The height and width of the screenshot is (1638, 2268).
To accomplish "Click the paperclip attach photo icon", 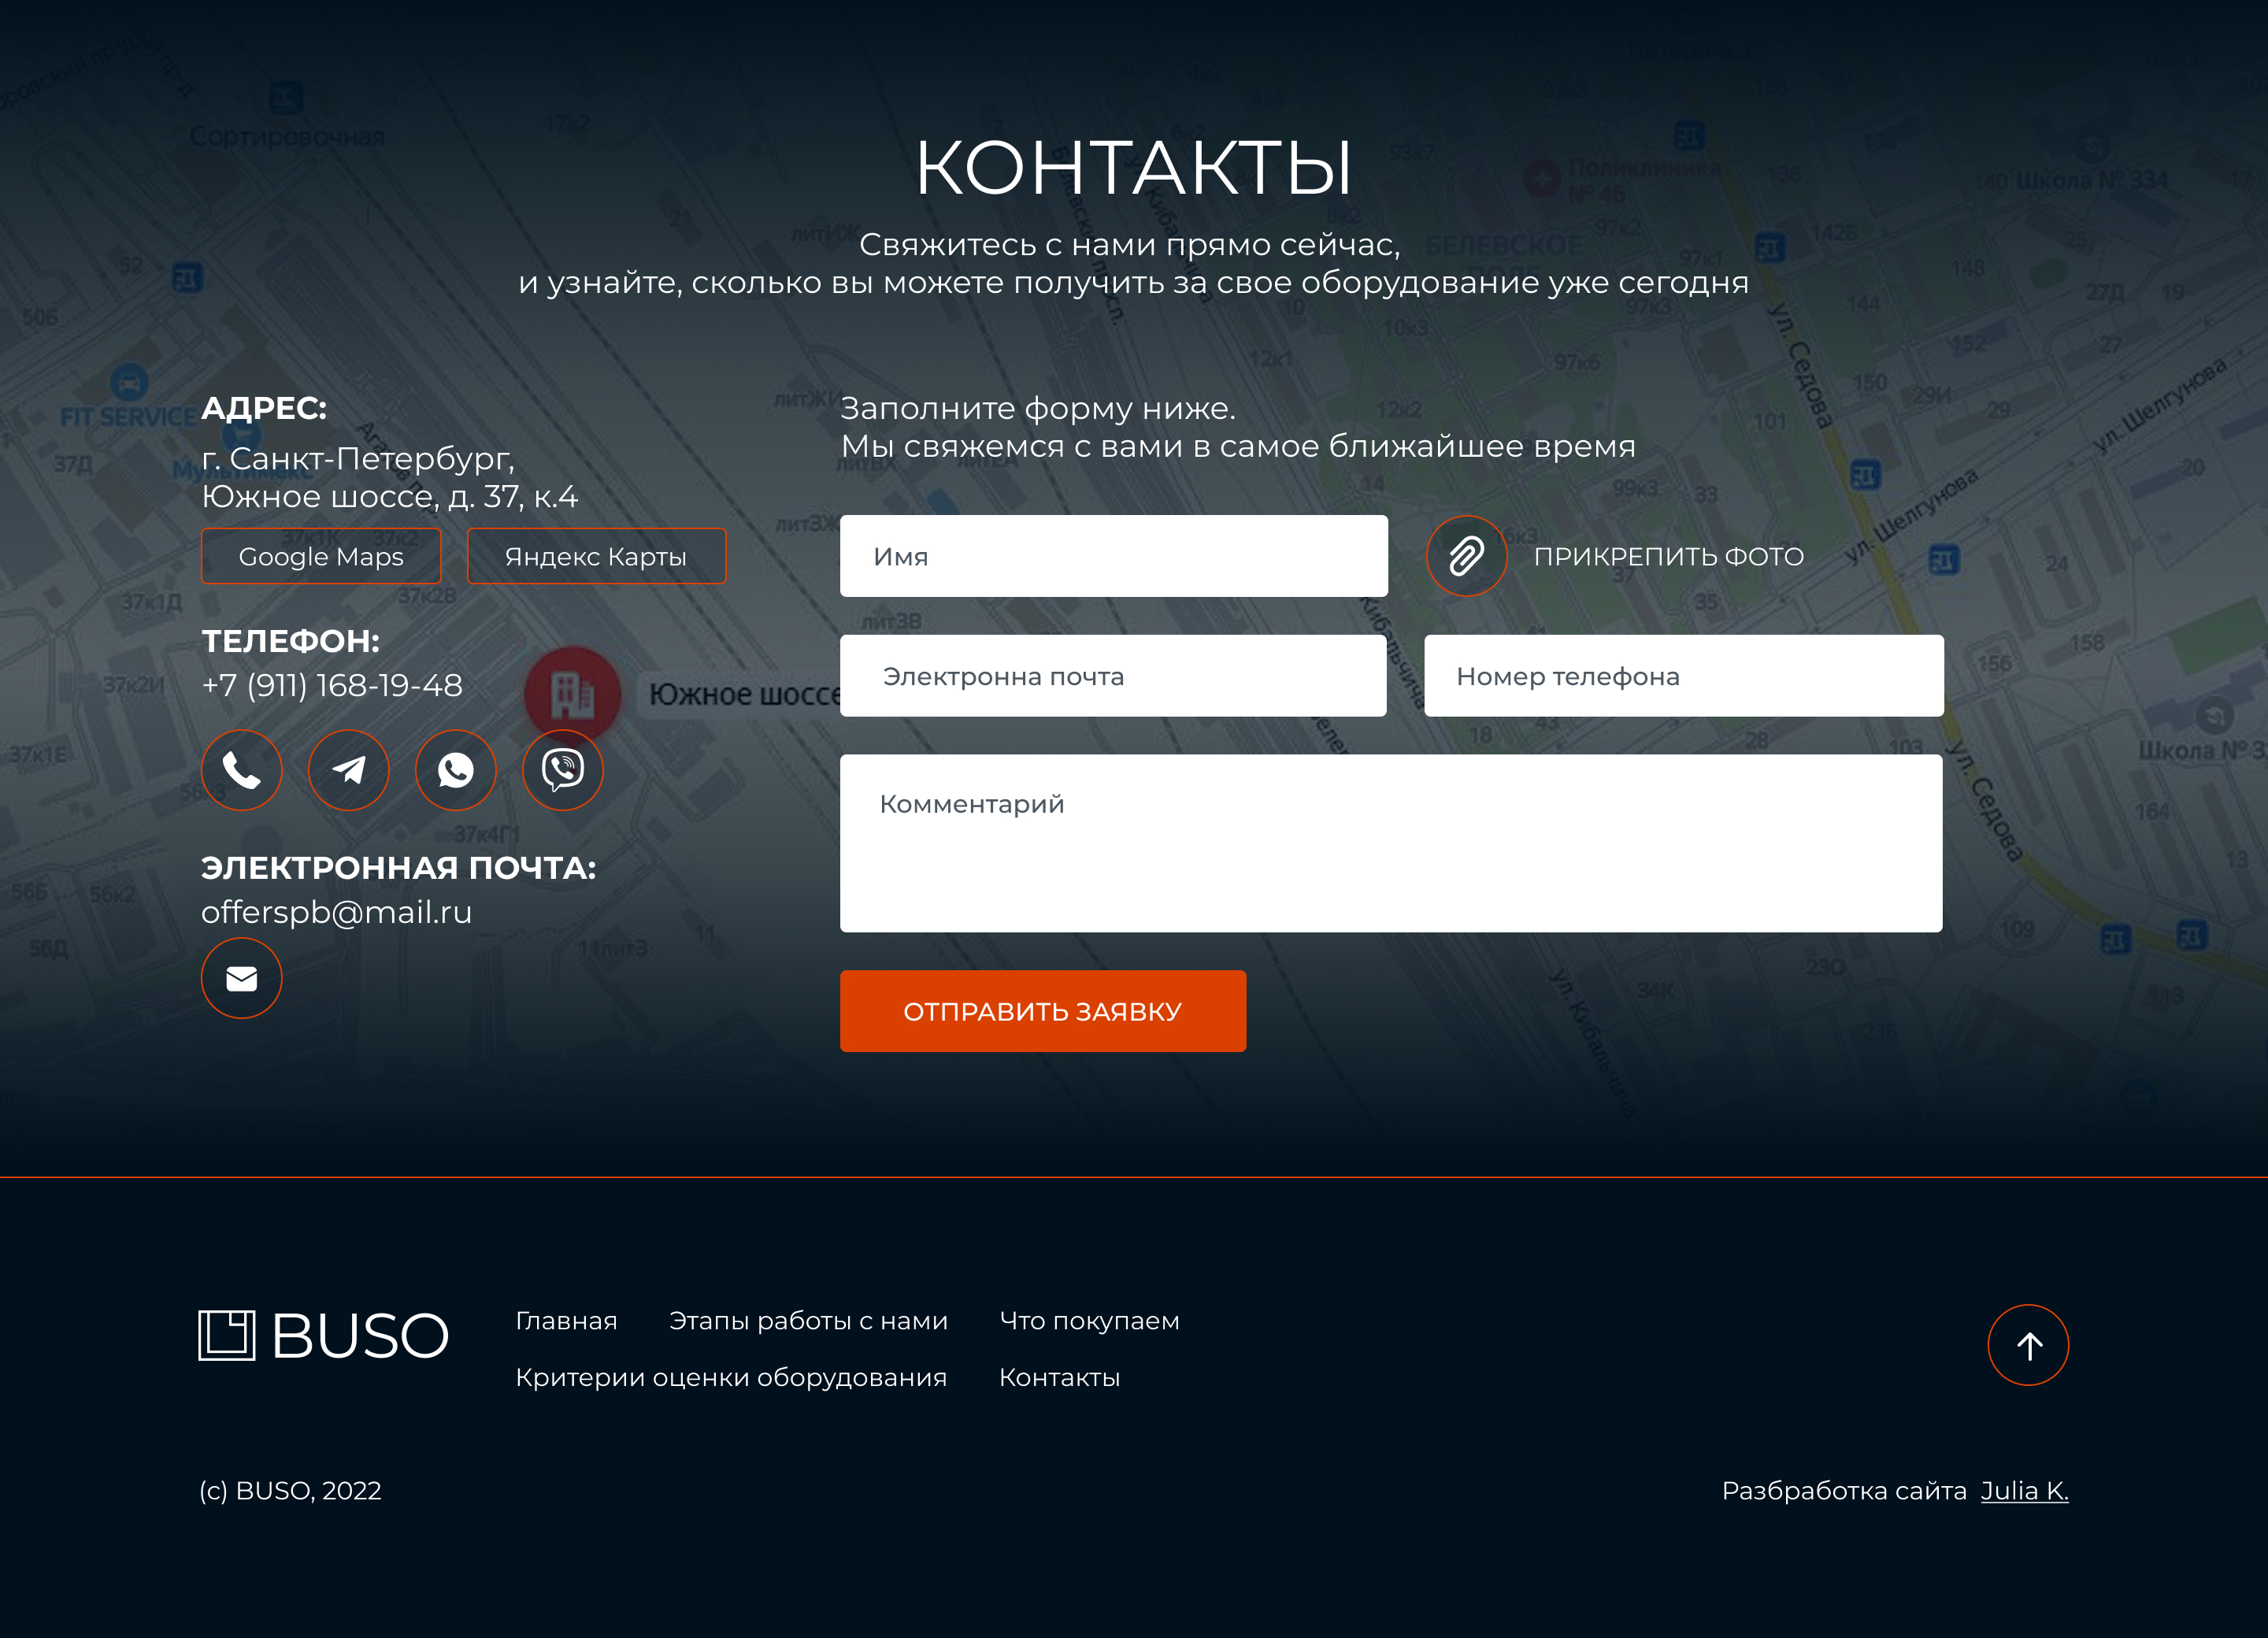I will 1466,556.
